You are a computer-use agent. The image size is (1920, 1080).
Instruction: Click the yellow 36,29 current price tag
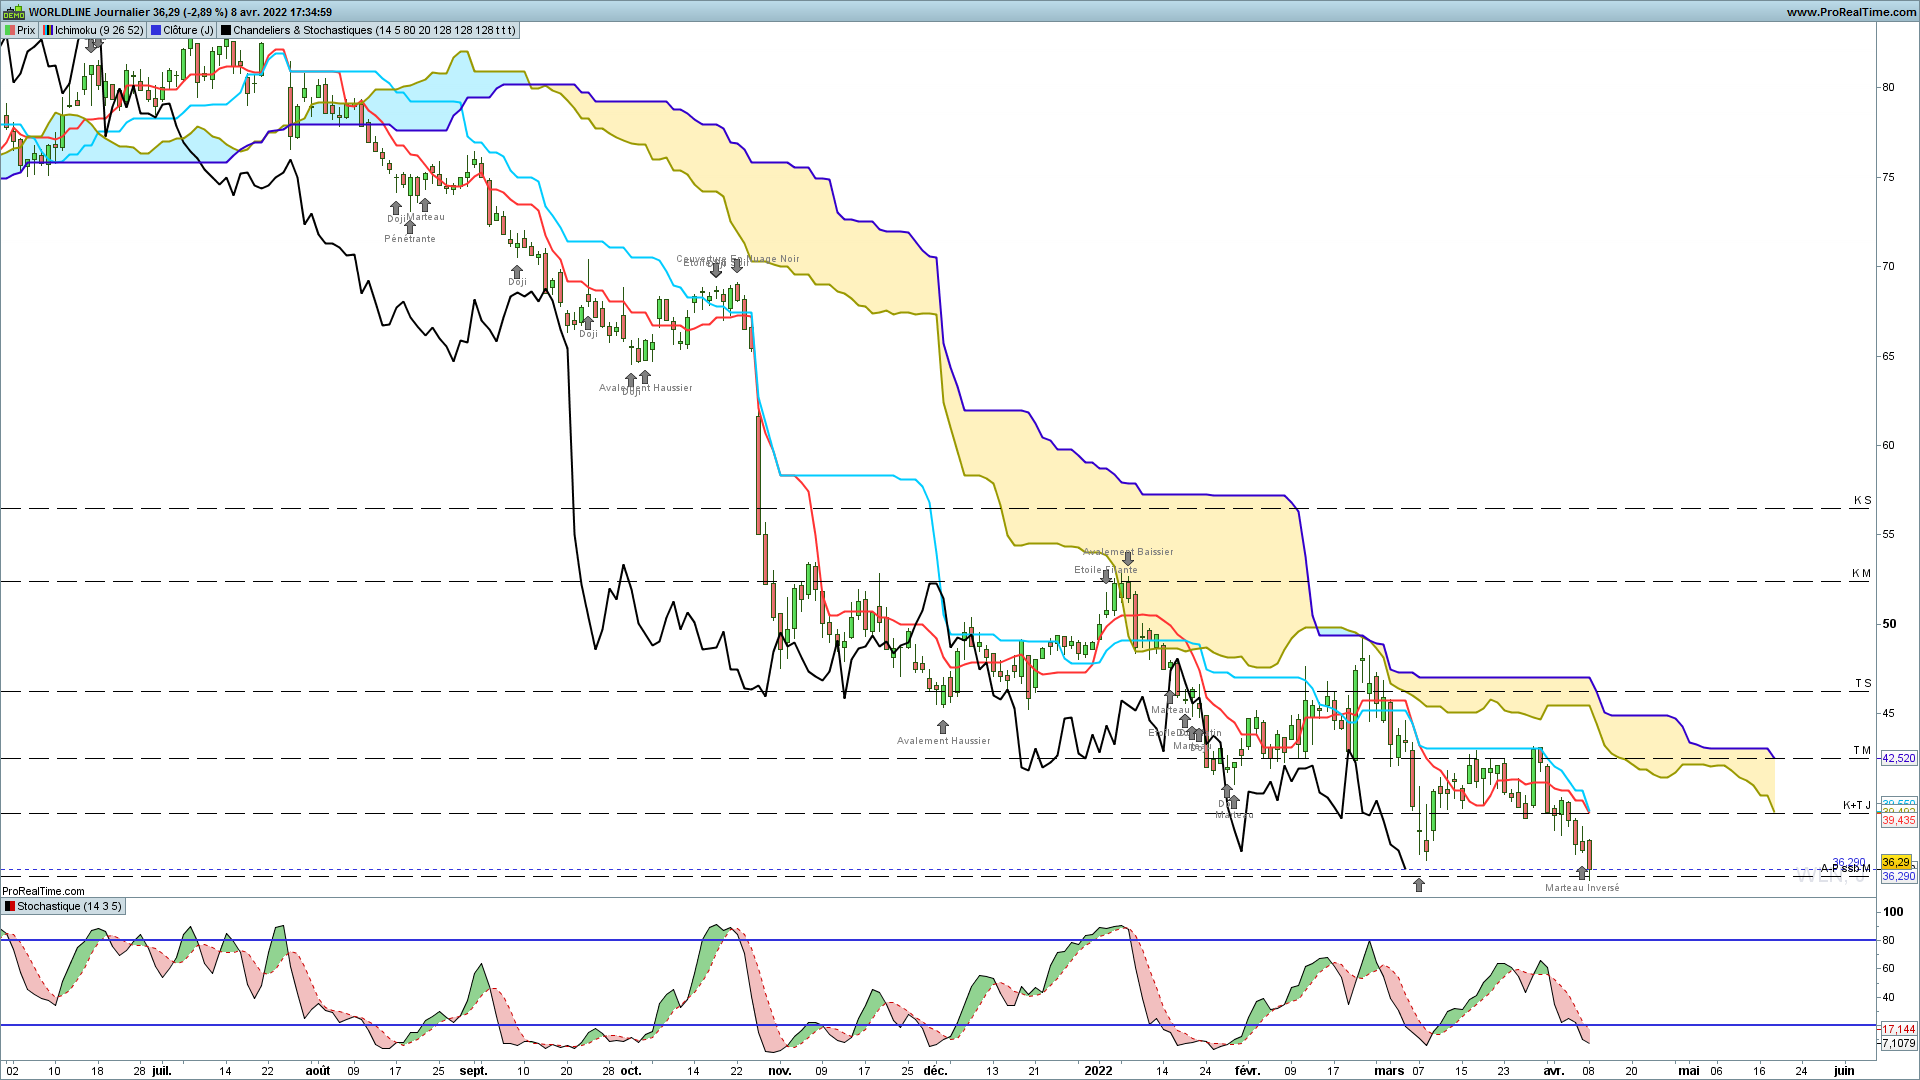click(1896, 862)
